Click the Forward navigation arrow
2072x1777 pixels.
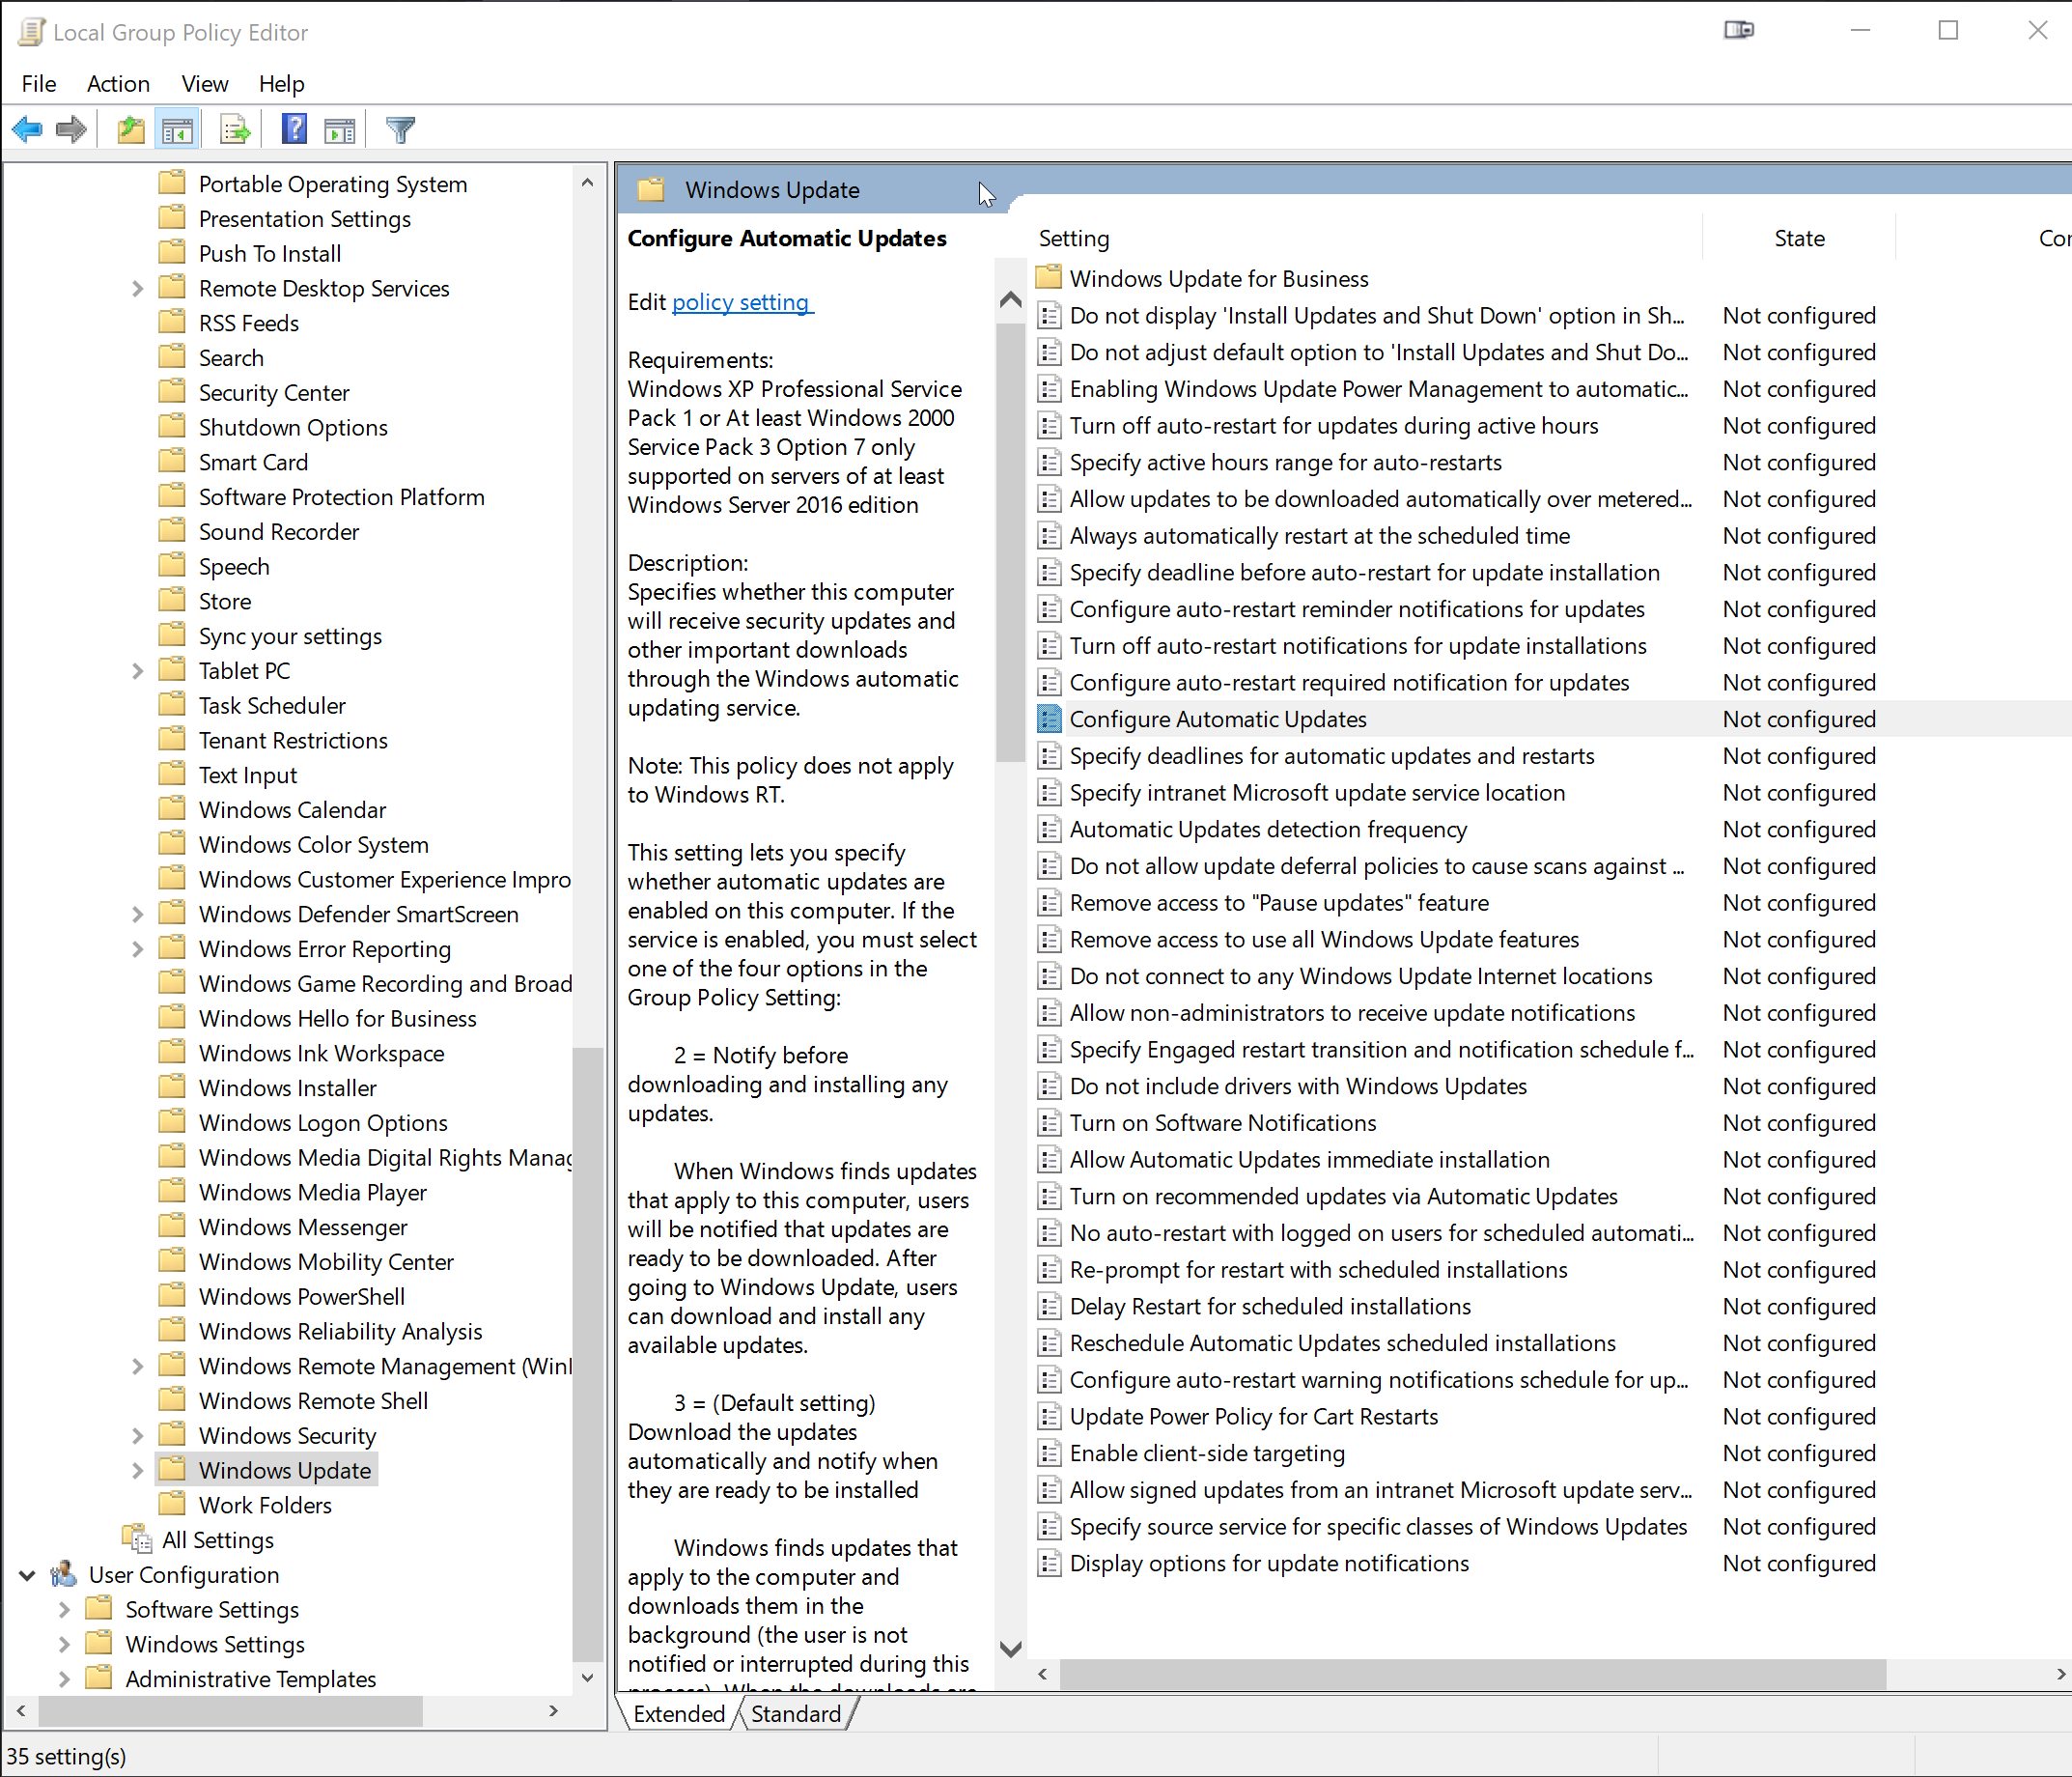pyautogui.click(x=71, y=128)
